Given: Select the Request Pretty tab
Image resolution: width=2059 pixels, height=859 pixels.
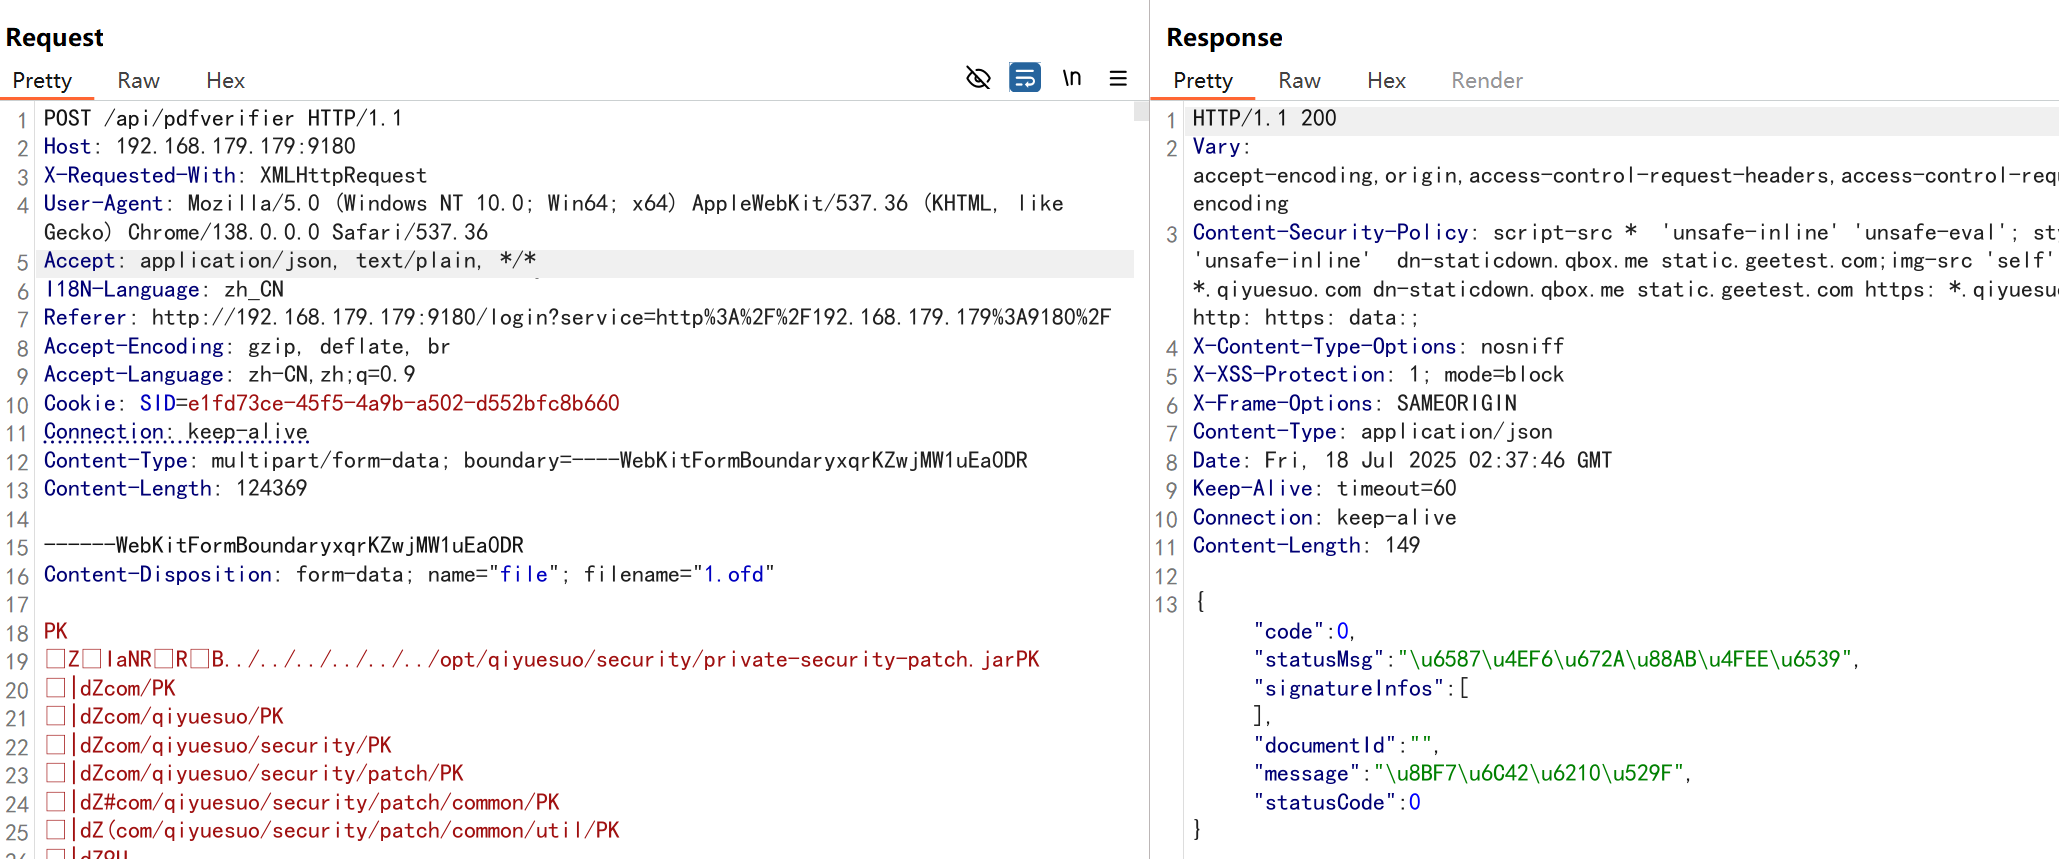Looking at the screenshot, I should pyautogui.click(x=42, y=81).
